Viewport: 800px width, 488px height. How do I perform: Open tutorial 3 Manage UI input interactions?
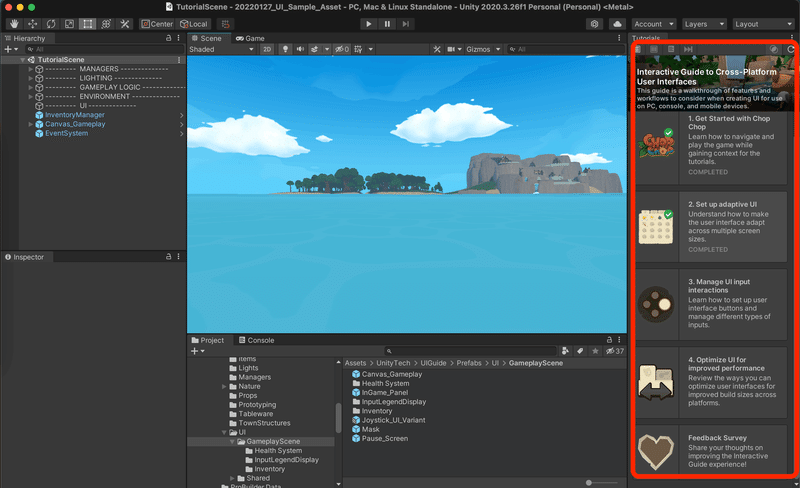711,305
